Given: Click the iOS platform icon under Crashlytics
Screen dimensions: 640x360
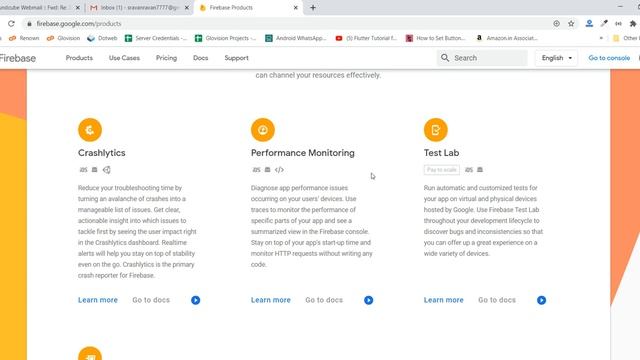Looking at the screenshot, I should (x=83, y=170).
